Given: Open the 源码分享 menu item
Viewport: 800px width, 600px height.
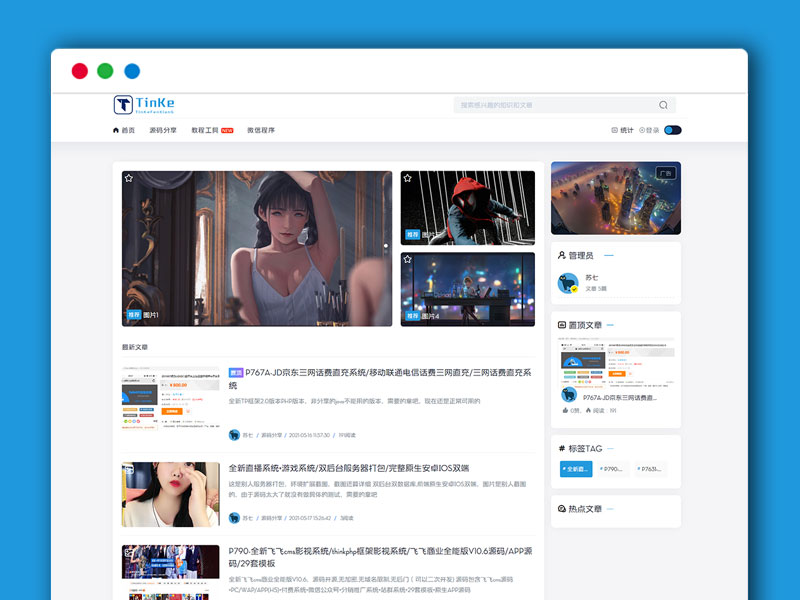Looking at the screenshot, I should 164,131.
